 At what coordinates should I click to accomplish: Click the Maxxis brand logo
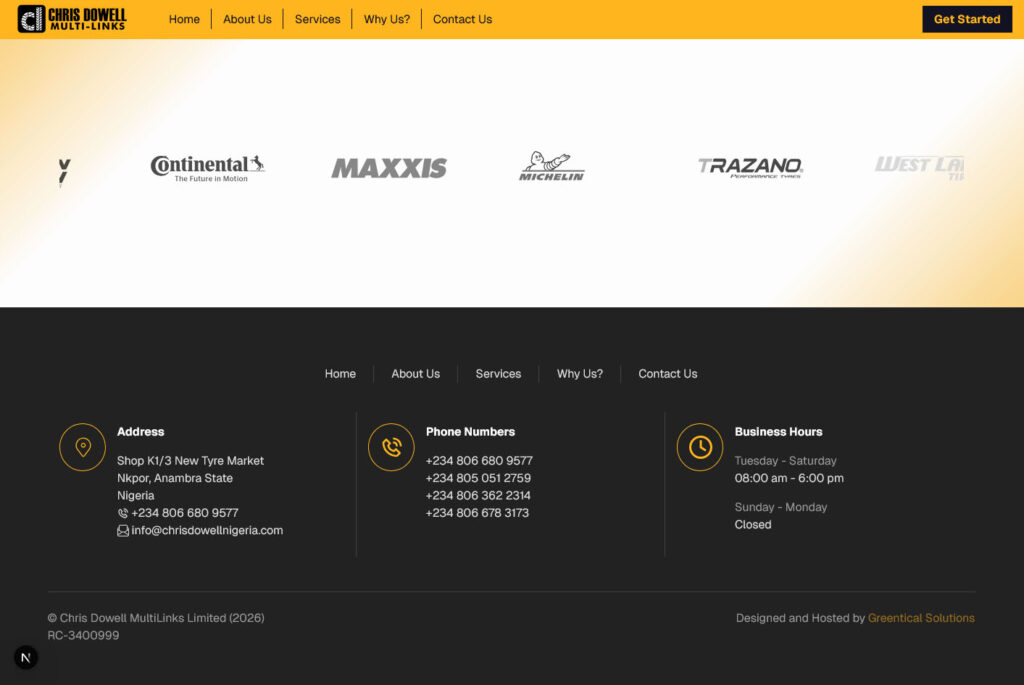[389, 168]
